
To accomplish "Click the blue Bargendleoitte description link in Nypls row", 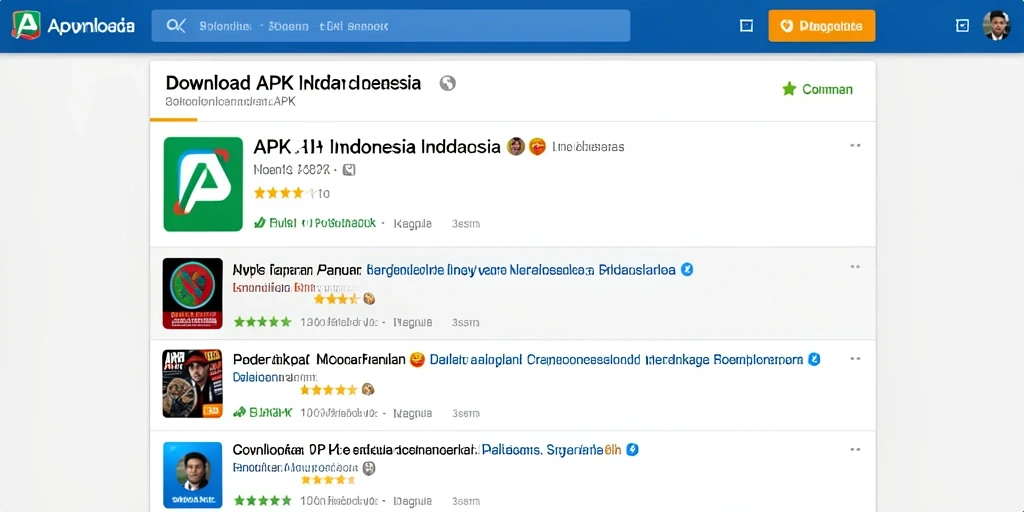I will click(x=520, y=269).
